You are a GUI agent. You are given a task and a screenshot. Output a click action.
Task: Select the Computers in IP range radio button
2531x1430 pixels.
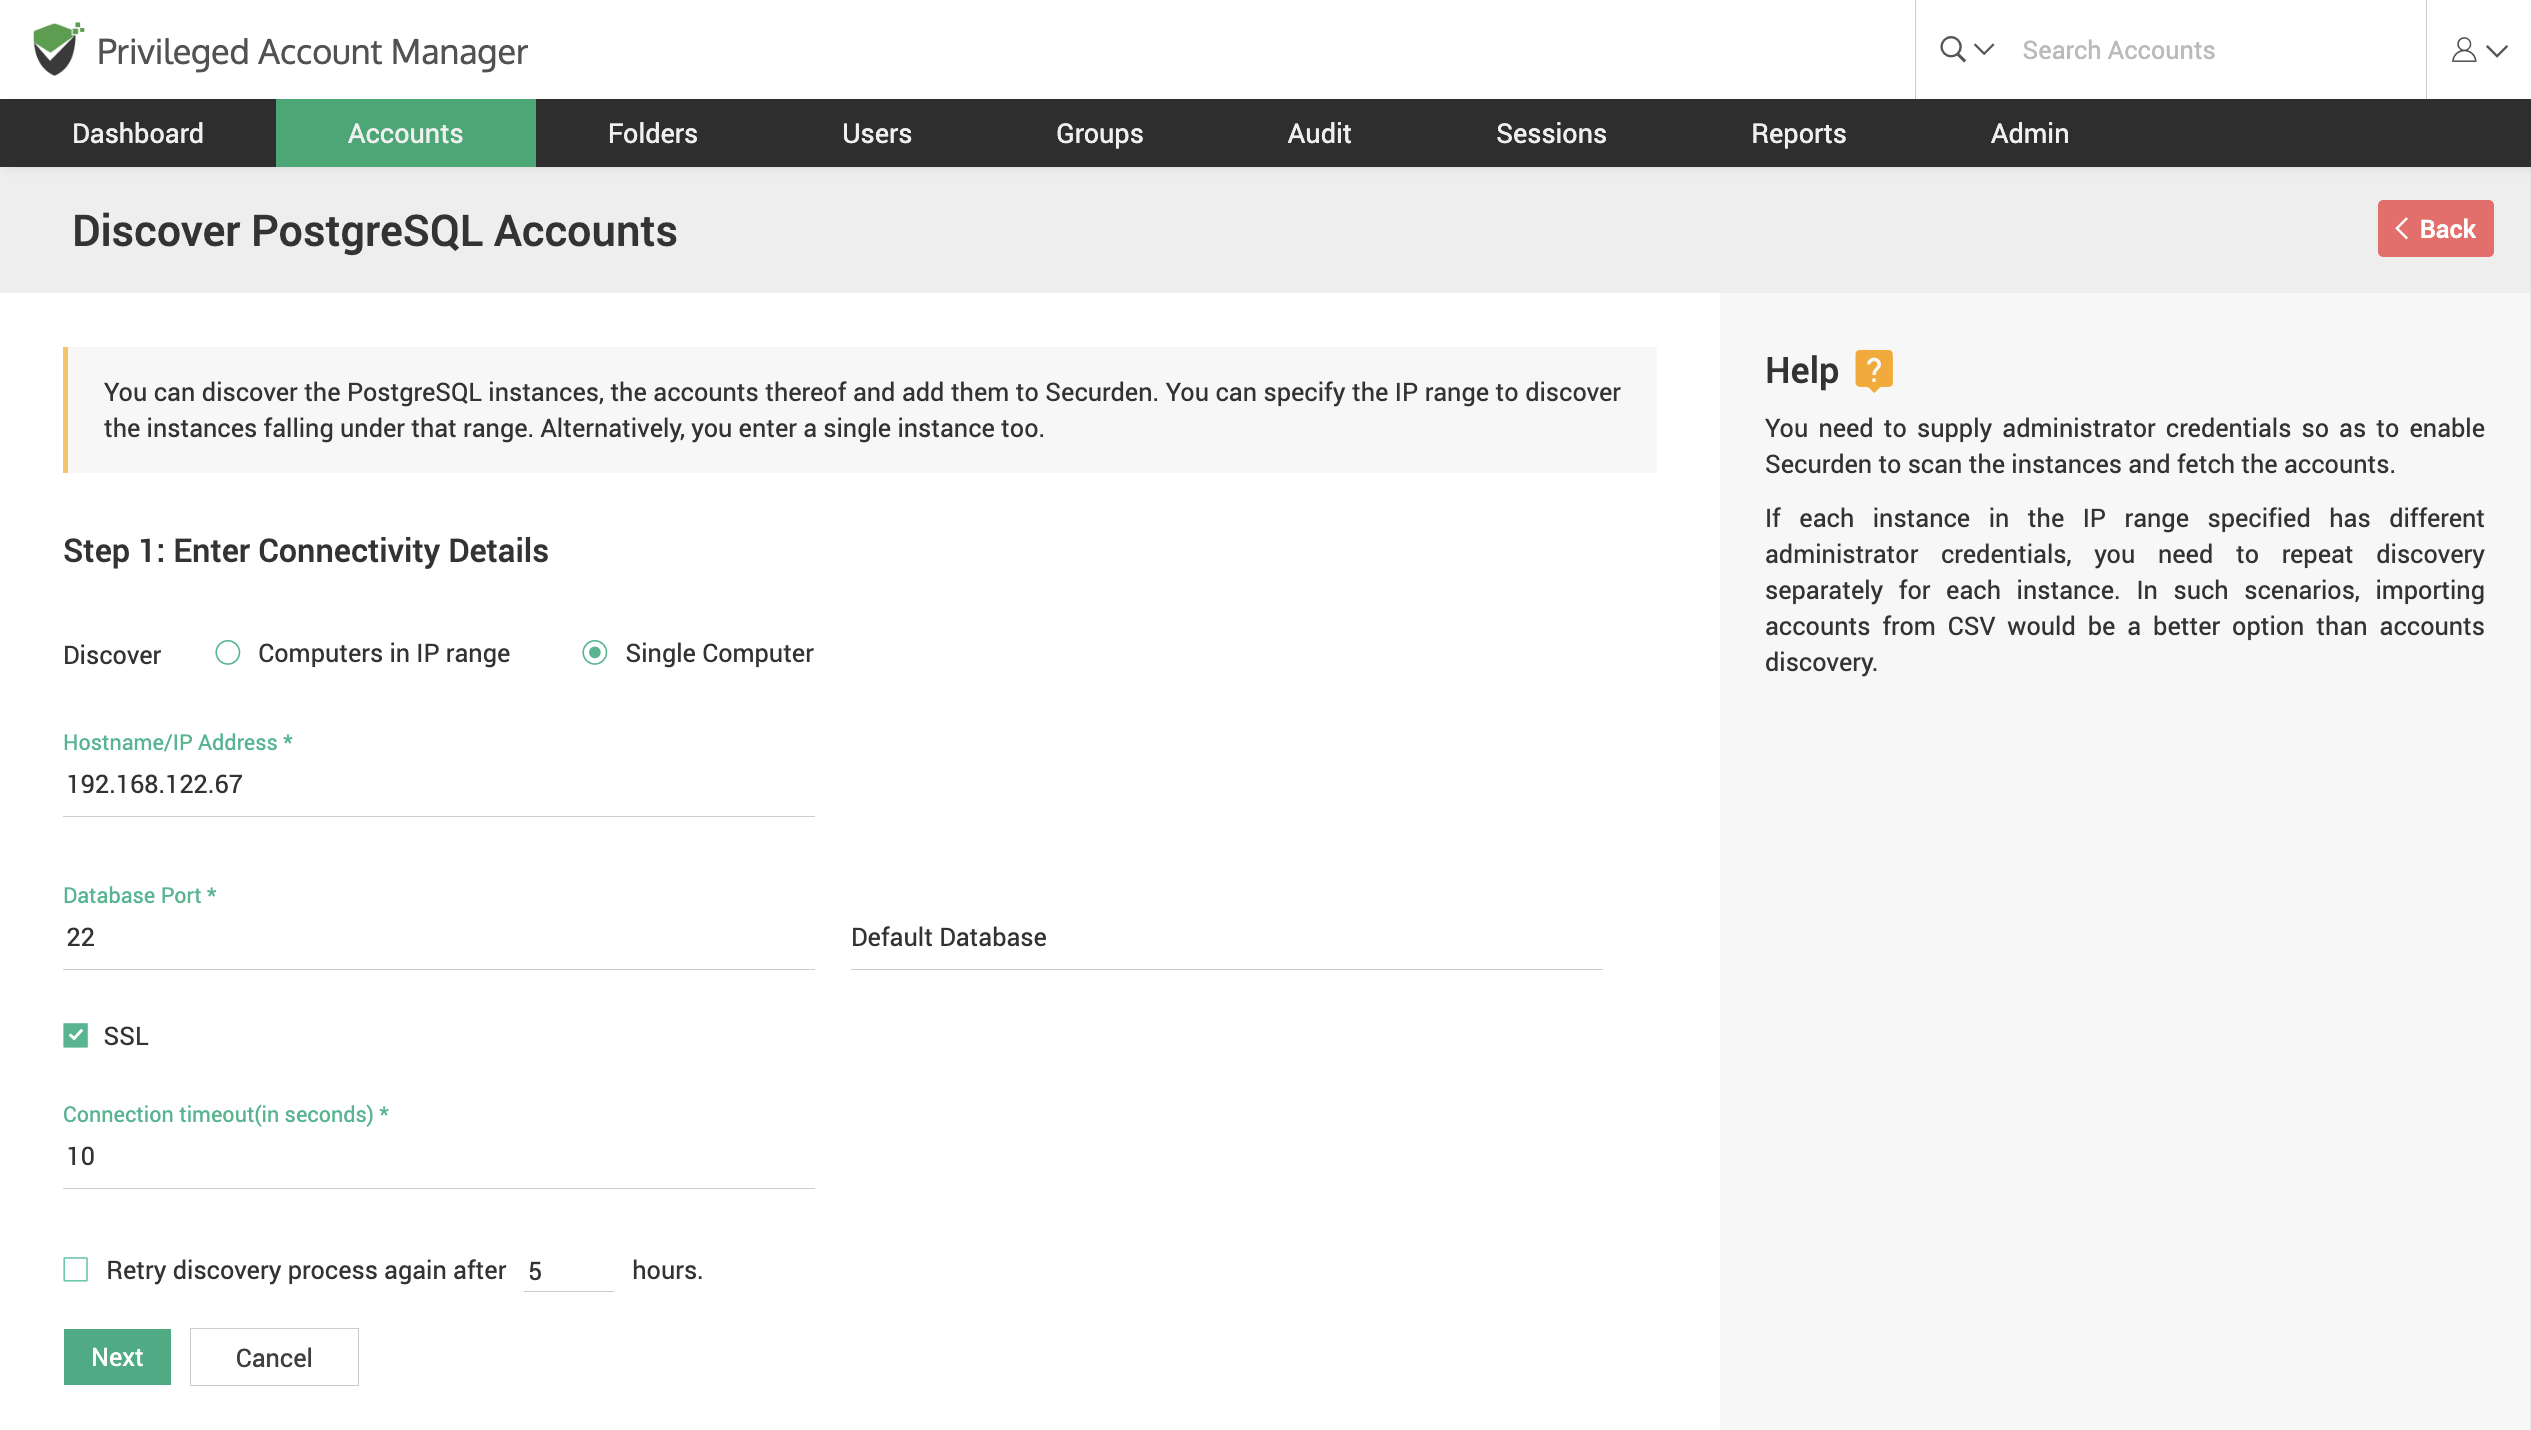click(226, 652)
